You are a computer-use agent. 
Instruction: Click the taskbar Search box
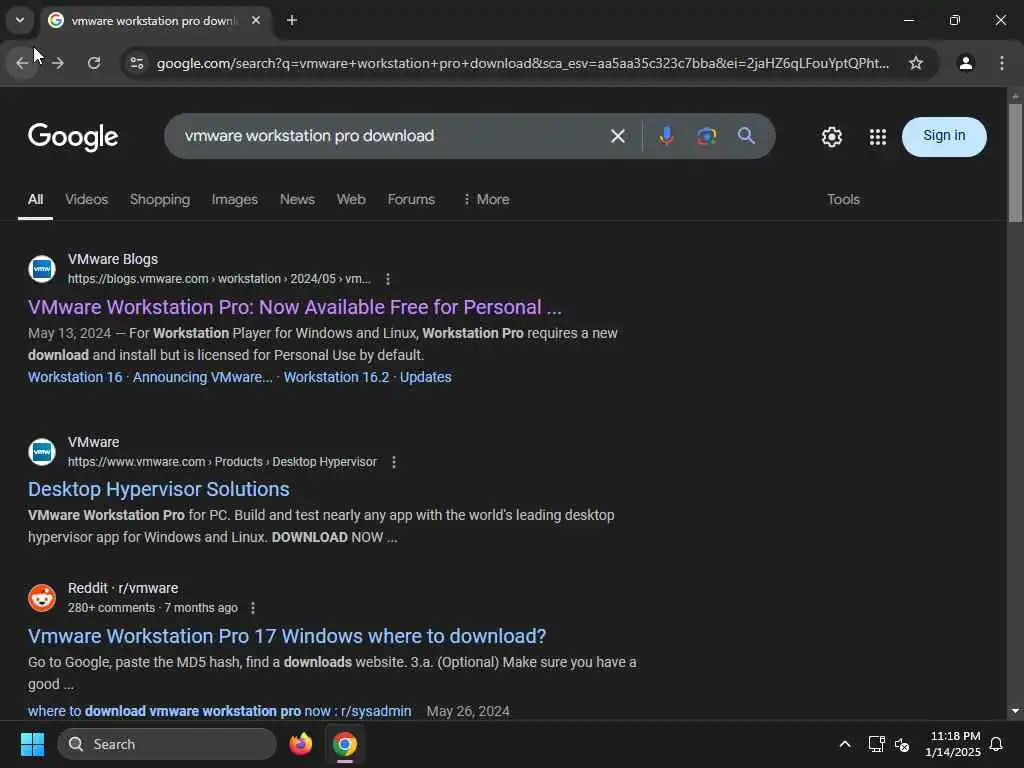167,744
